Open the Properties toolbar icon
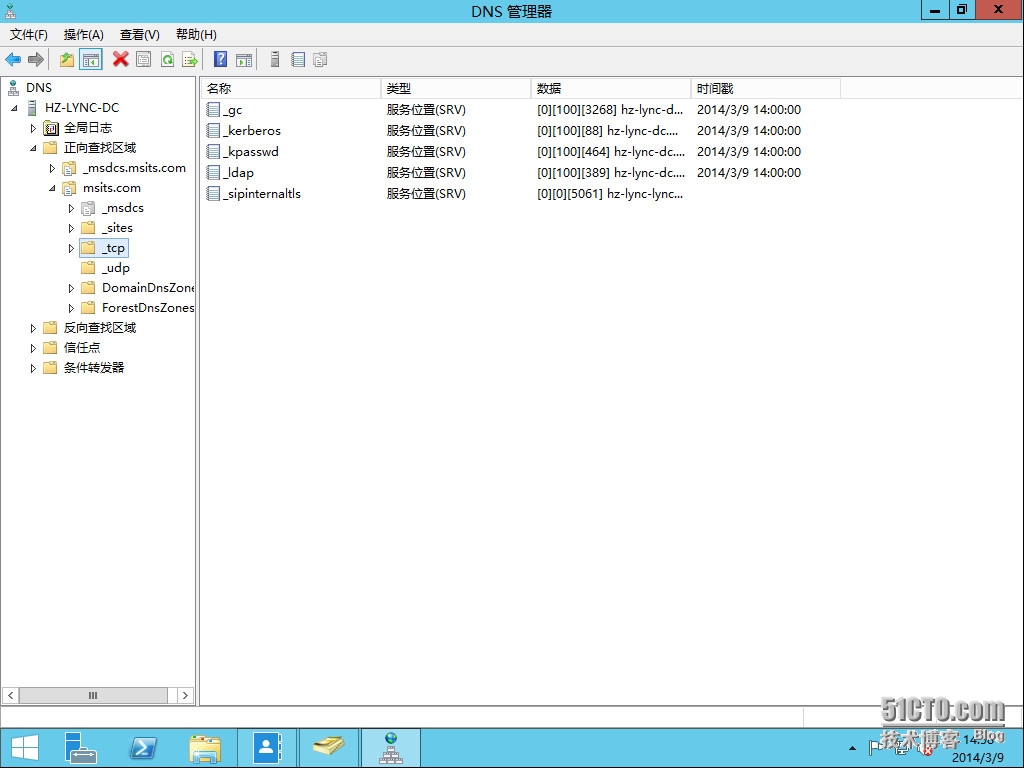 point(144,60)
